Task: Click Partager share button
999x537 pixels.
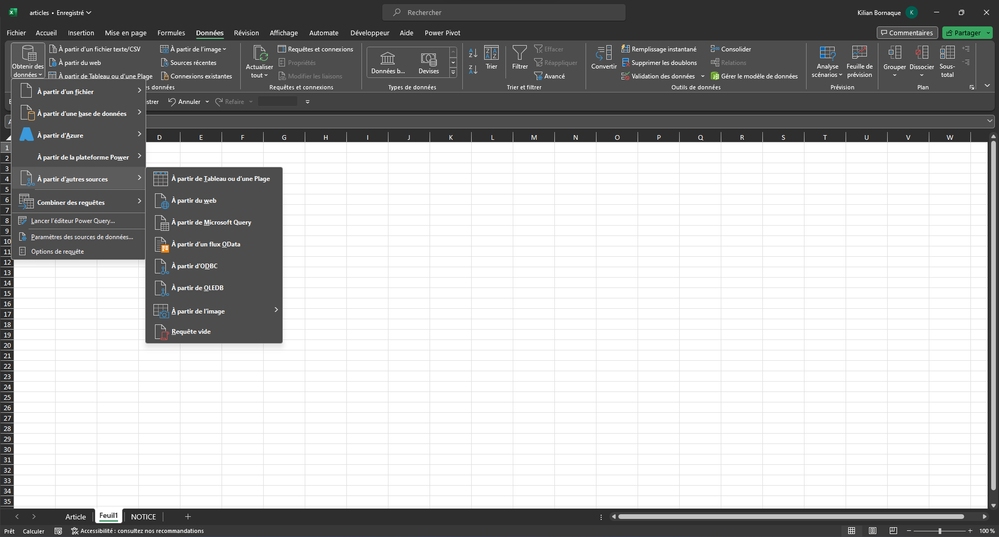Action: 967,32
